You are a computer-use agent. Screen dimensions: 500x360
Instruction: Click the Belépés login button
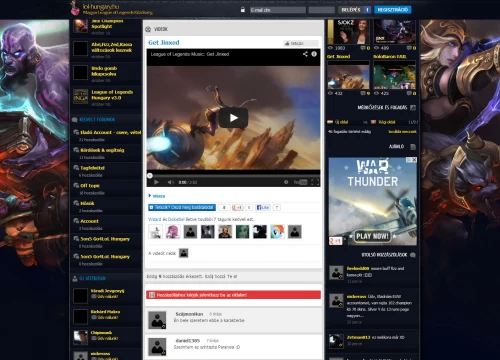[x=351, y=10]
